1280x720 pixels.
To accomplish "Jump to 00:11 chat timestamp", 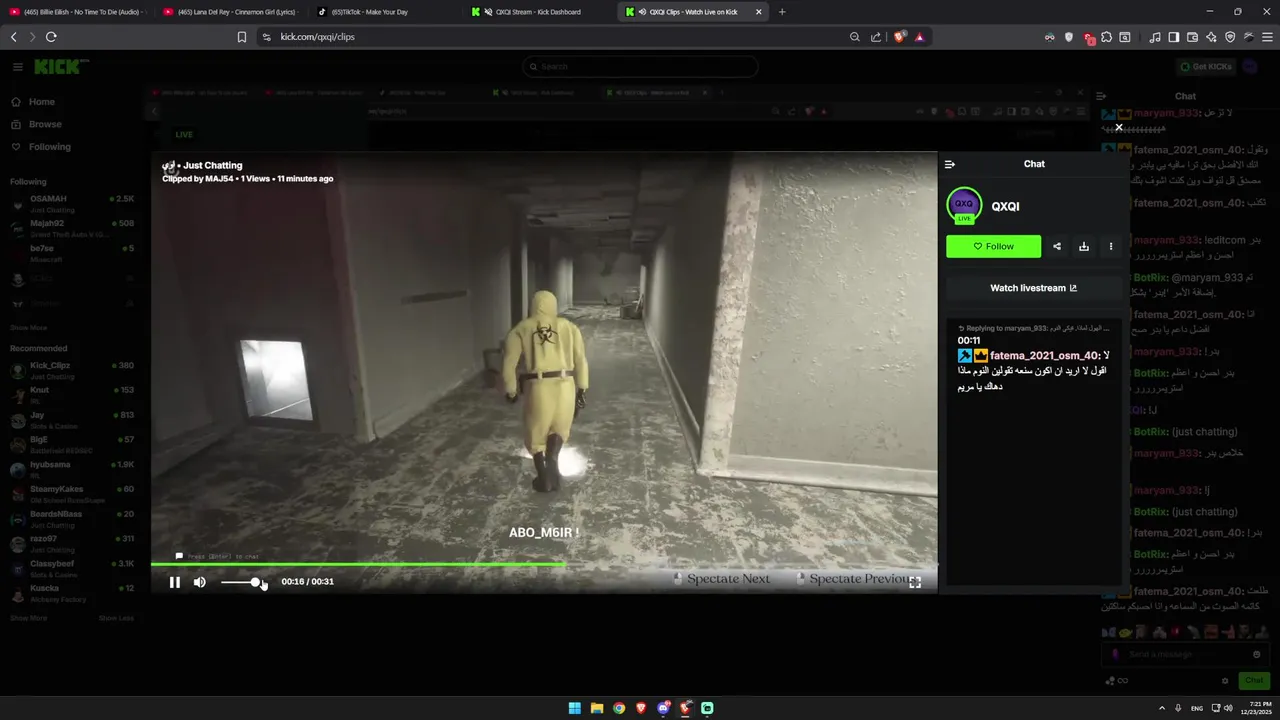I will point(968,341).
